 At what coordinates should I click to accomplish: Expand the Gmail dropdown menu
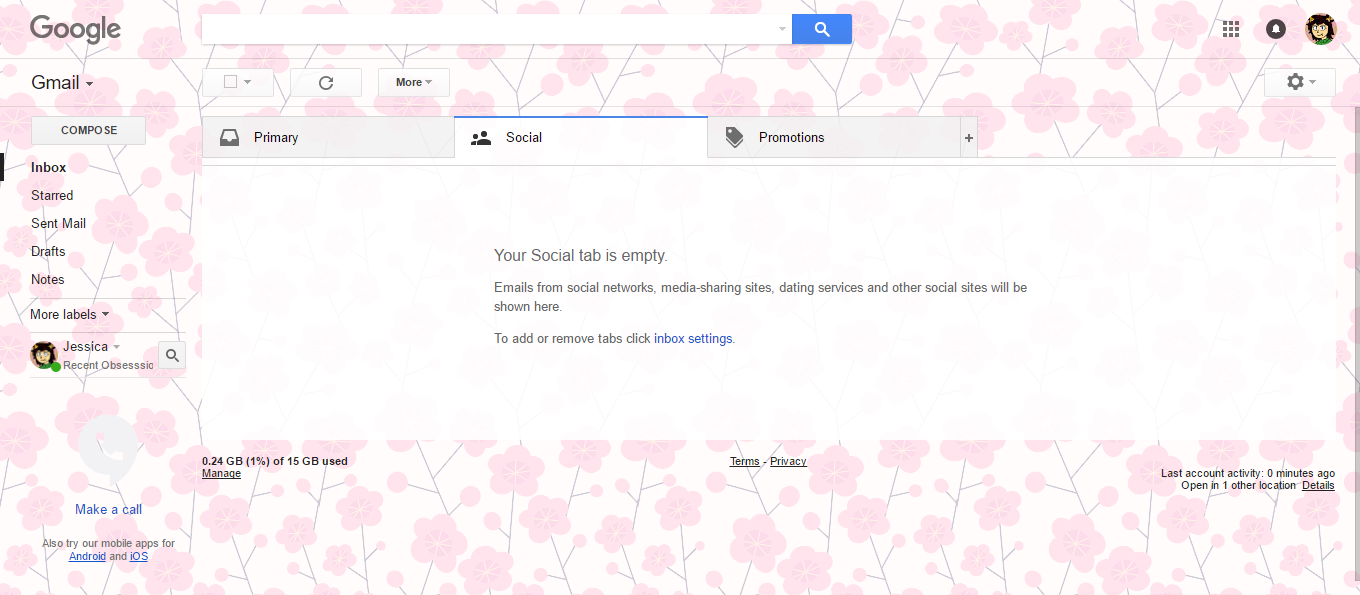click(x=62, y=83)
